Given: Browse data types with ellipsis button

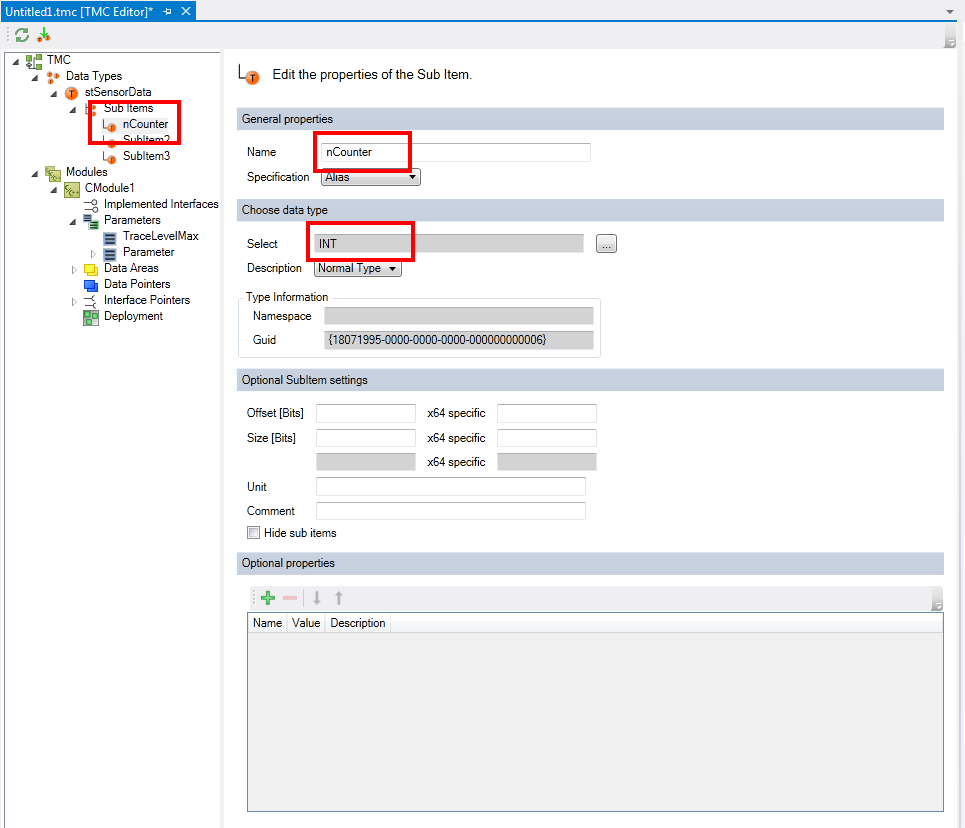Looking at the screenshot, I should (x=606, y=244).
